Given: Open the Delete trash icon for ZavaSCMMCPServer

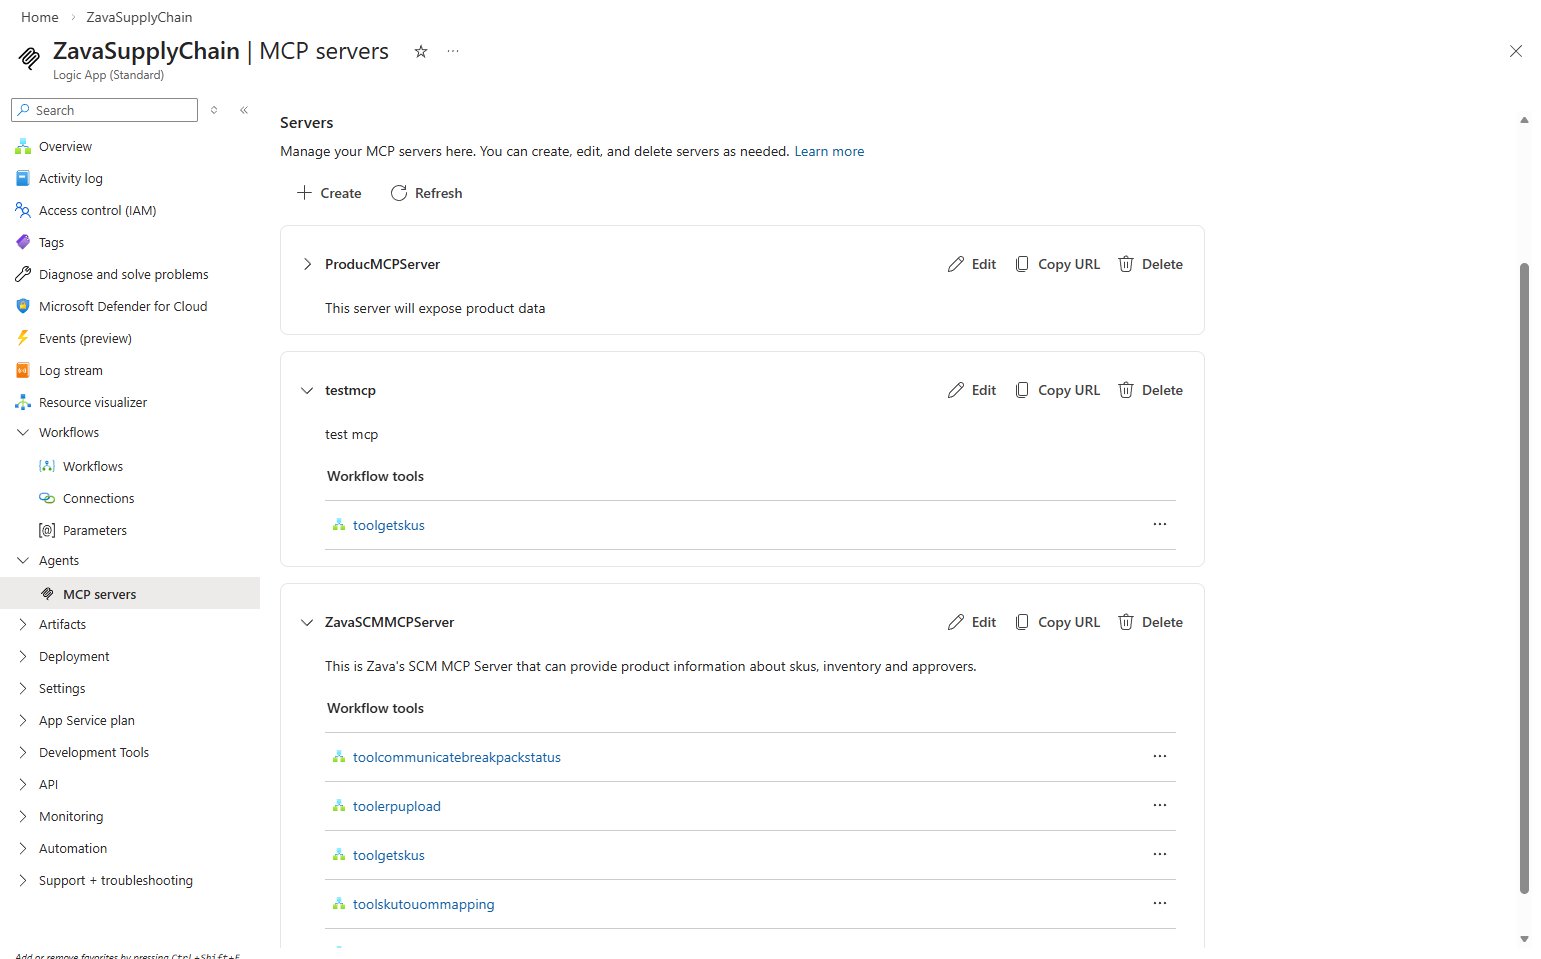Looking at the screenshot, I should pos(1125,621).
